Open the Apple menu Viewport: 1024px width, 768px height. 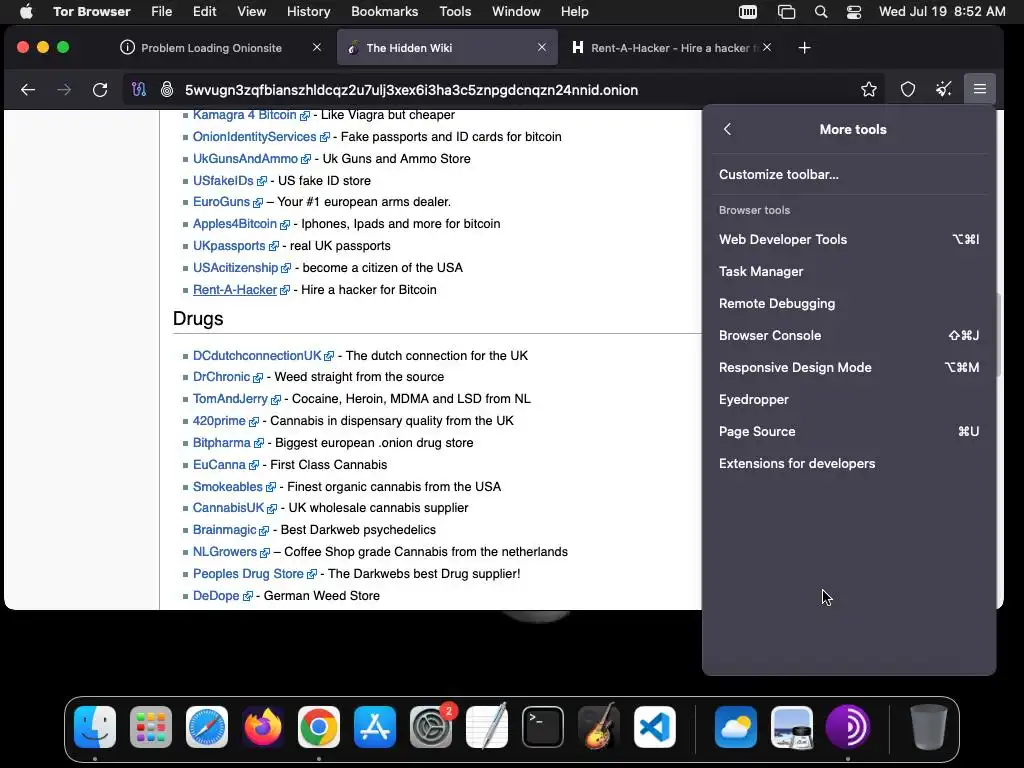click(x=26, y=12)
